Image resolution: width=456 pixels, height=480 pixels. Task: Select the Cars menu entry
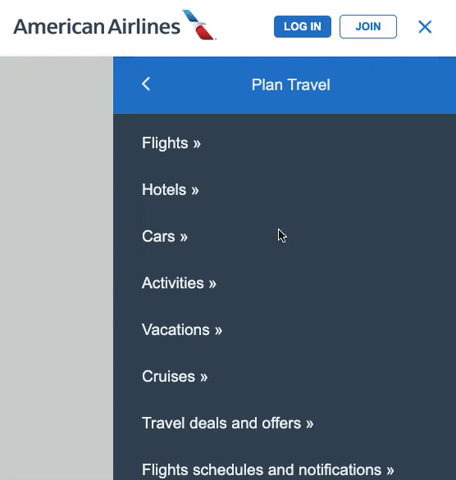[165, 236]
